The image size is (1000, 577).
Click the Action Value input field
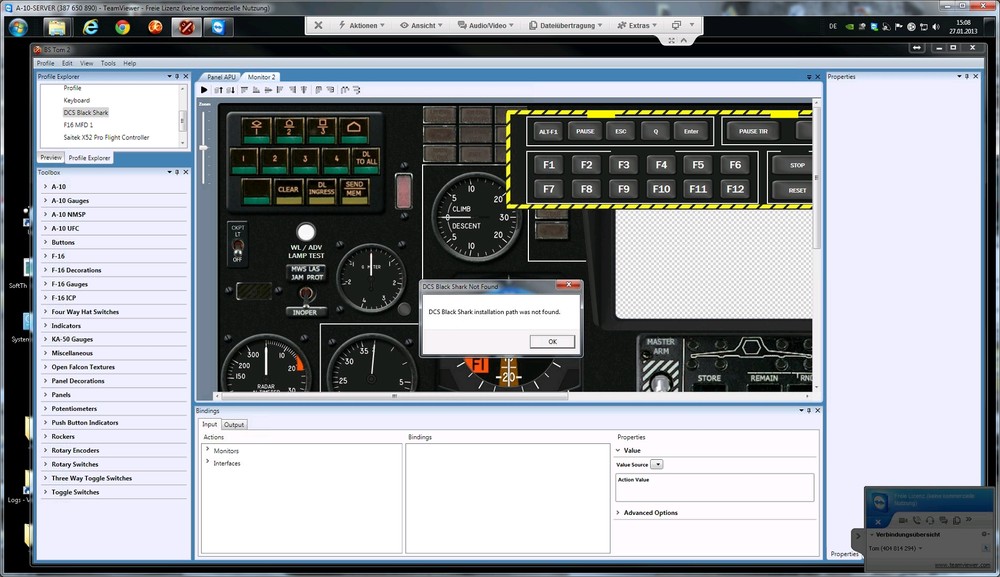point(714,491)
